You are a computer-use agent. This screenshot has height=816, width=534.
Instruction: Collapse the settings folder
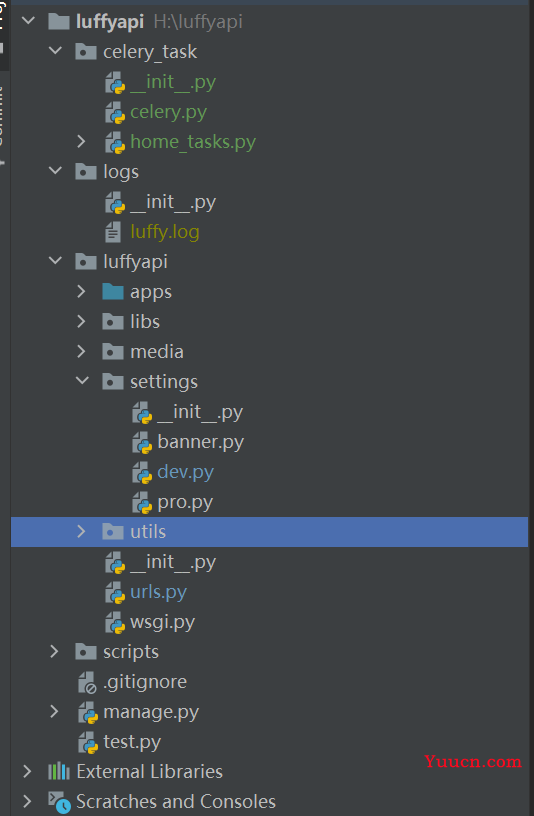[x=82, y=381]
